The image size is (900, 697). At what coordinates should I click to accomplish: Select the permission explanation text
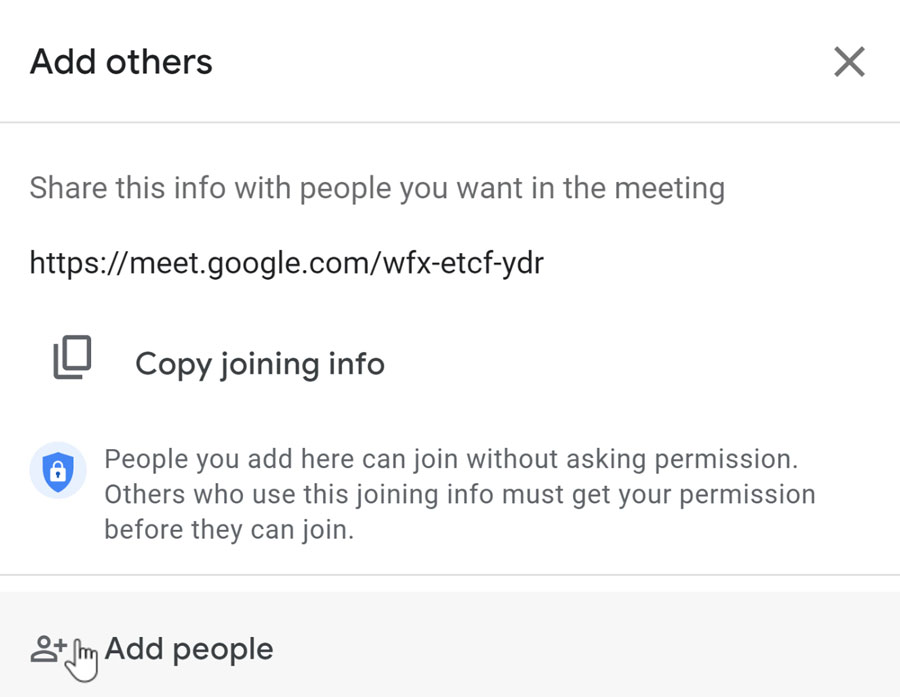[x=458, y=494]
